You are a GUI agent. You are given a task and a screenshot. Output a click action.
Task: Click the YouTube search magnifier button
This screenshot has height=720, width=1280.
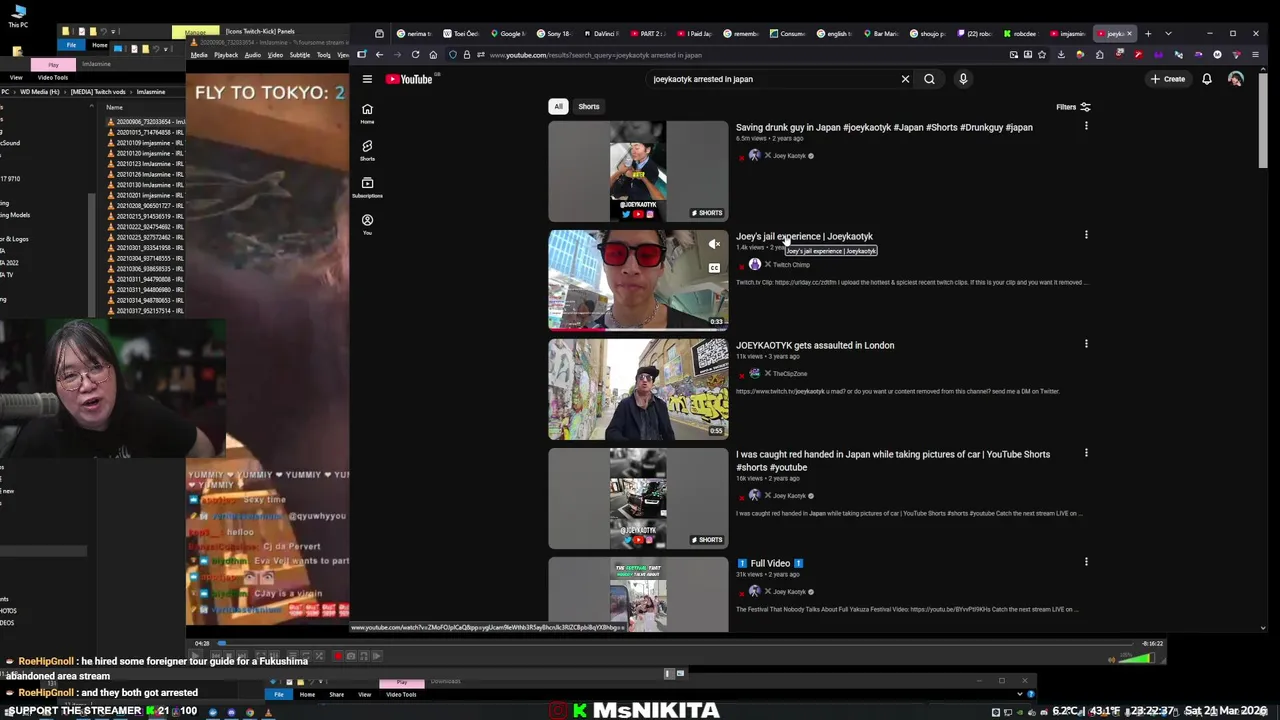tap(929, 79)
